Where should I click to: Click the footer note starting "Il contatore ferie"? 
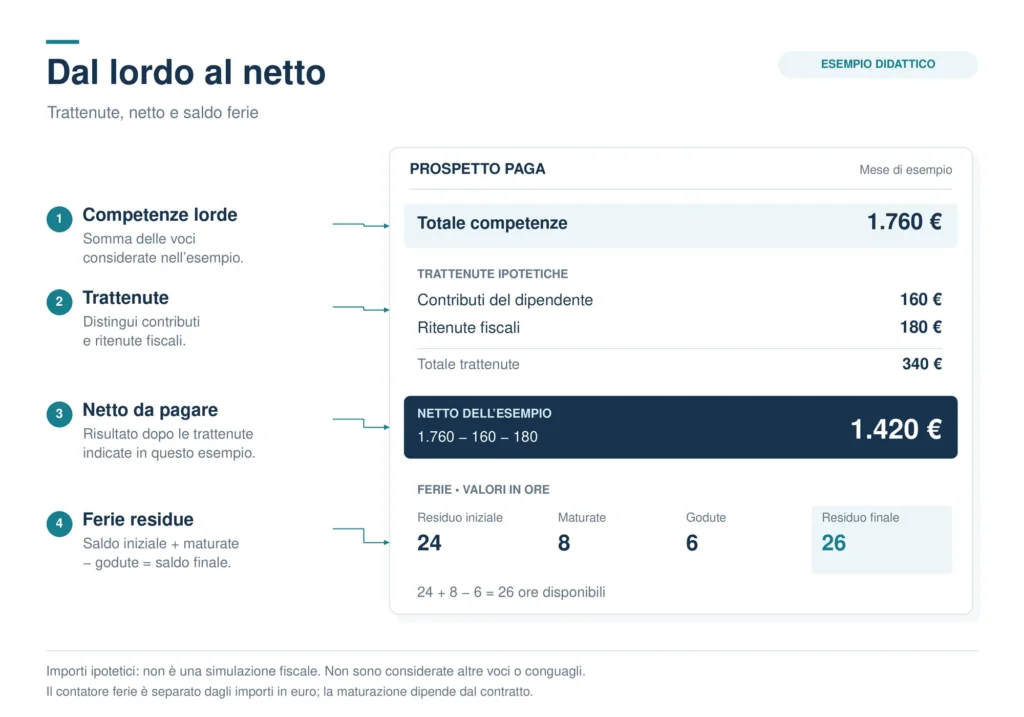pyautogui.click(x=289, y=692)
